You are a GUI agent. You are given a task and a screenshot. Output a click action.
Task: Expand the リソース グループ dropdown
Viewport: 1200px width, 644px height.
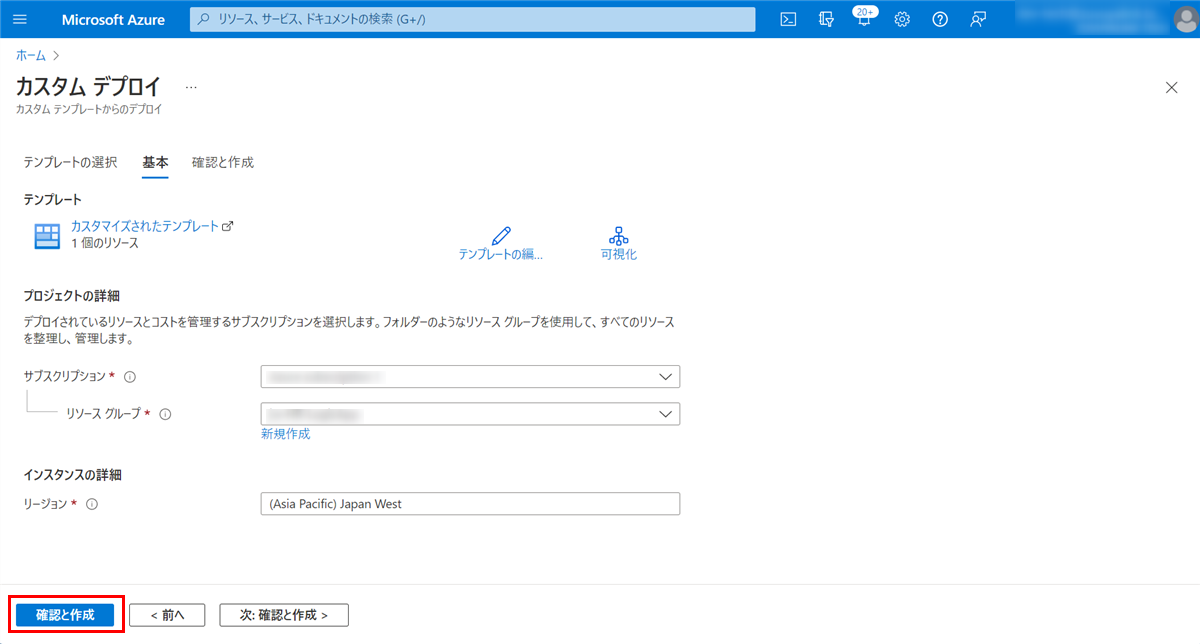point(470,414)
